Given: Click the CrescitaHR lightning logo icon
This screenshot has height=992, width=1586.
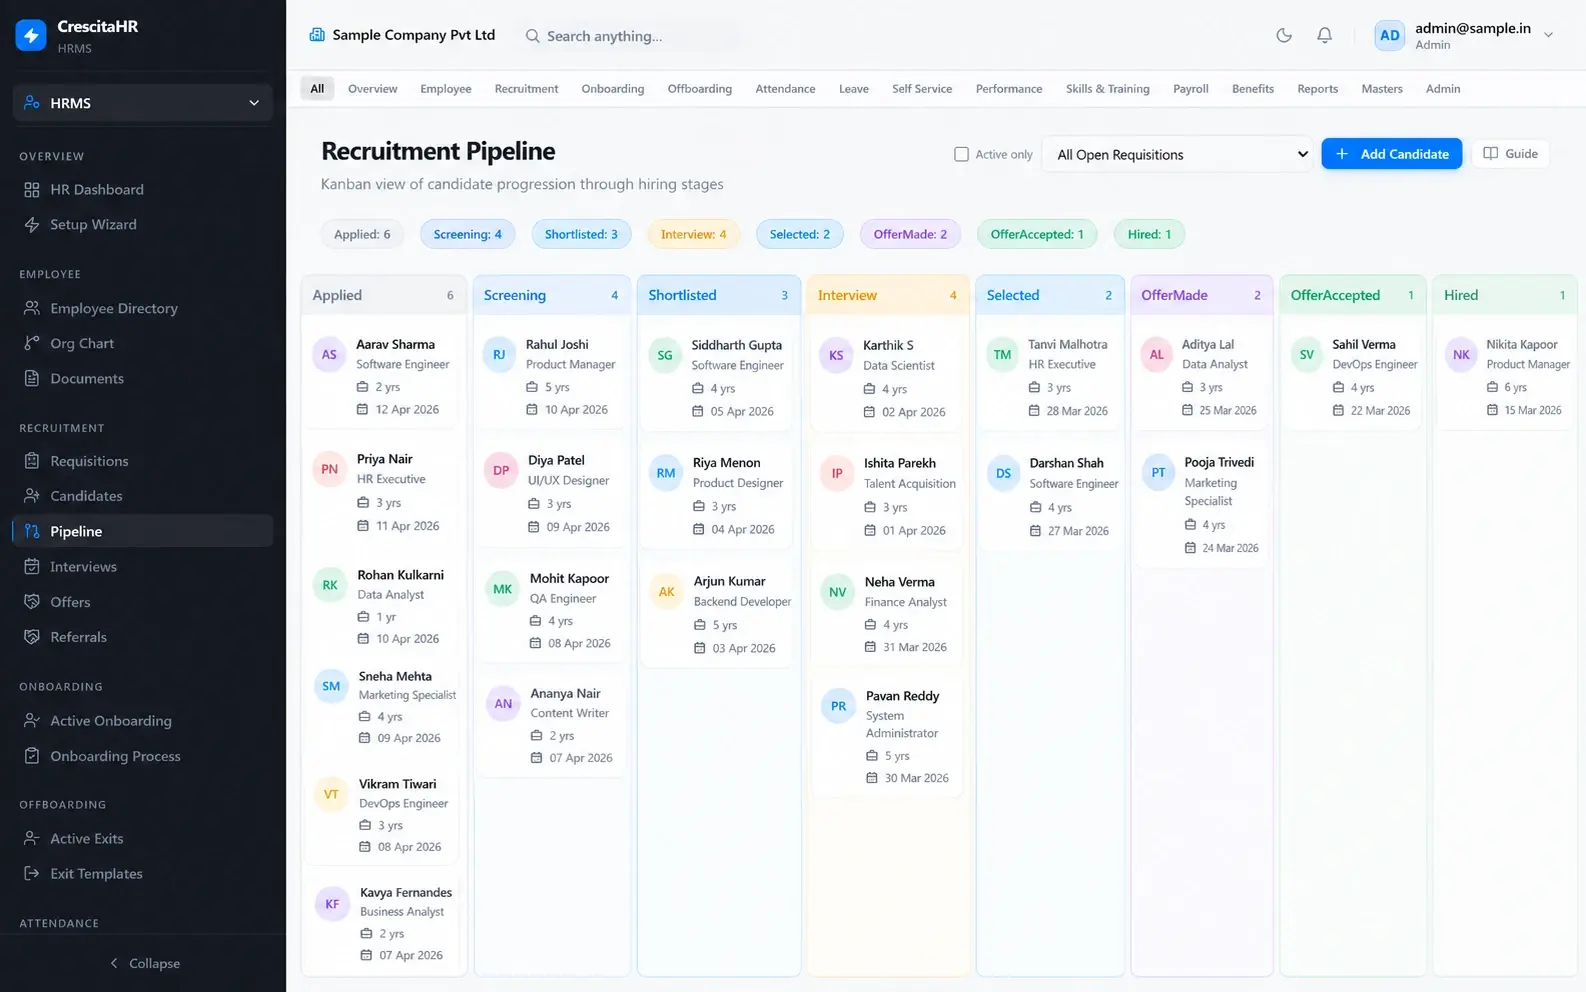Looking at the screenshot, I should click(31, 35).
